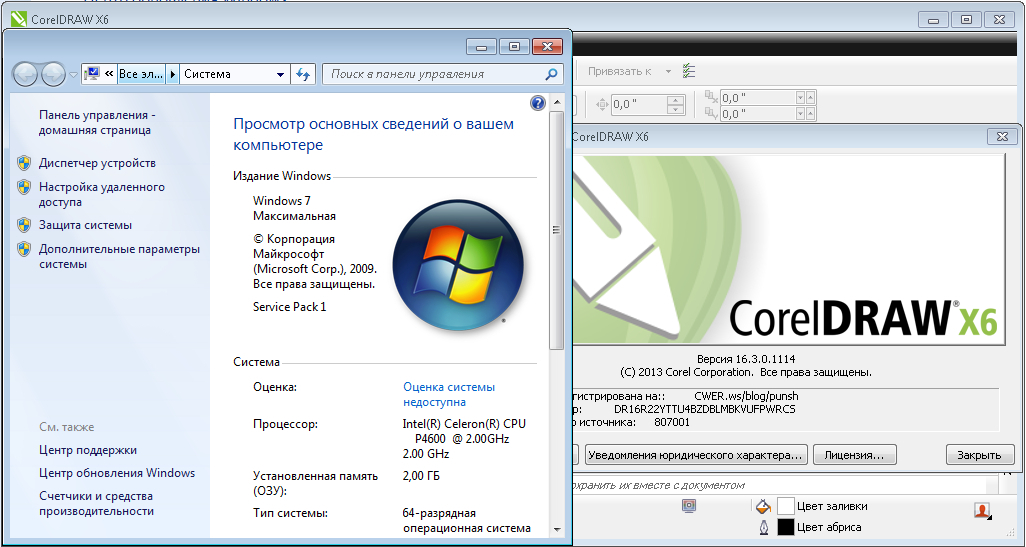Click the vertical scrollbar thumb in System window

[x=557, y=230]
